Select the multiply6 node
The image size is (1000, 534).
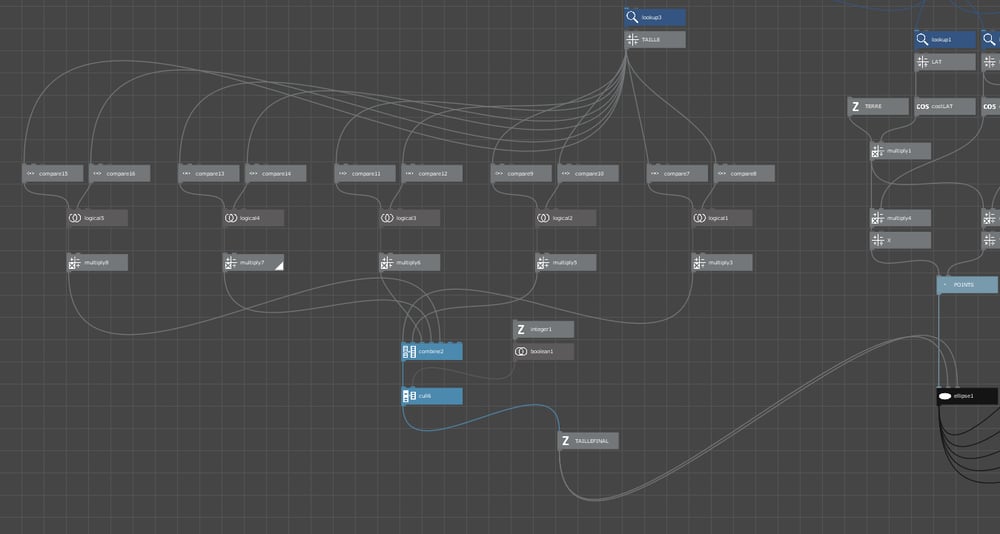tap(410, 263)
